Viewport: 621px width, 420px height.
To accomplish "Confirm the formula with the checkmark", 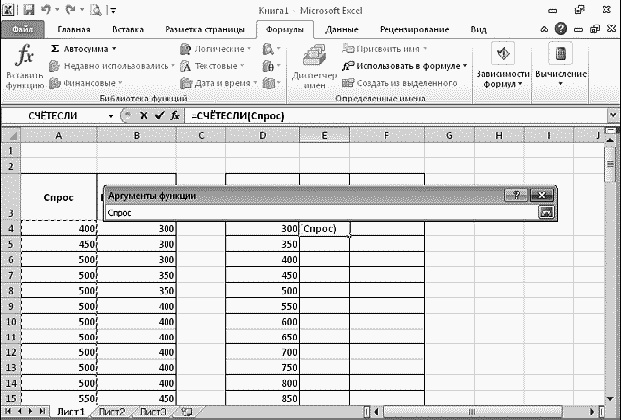I will coord(158,116).
